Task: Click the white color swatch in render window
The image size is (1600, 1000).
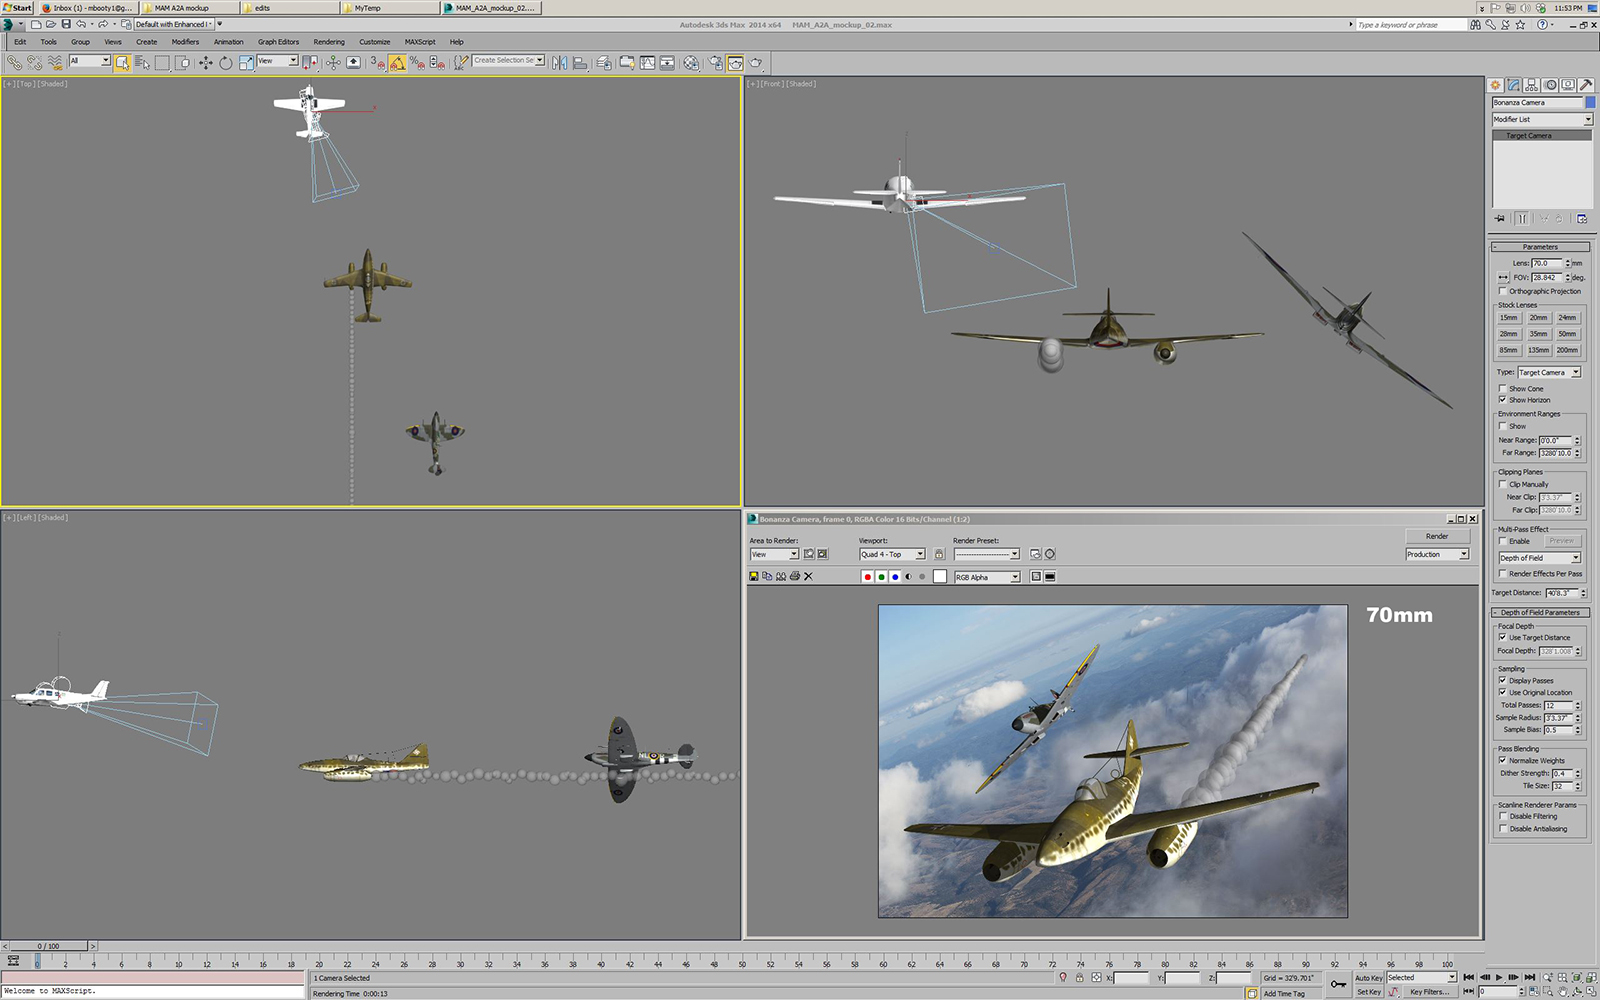Action: pyautogui.click(x=940, y=577)
